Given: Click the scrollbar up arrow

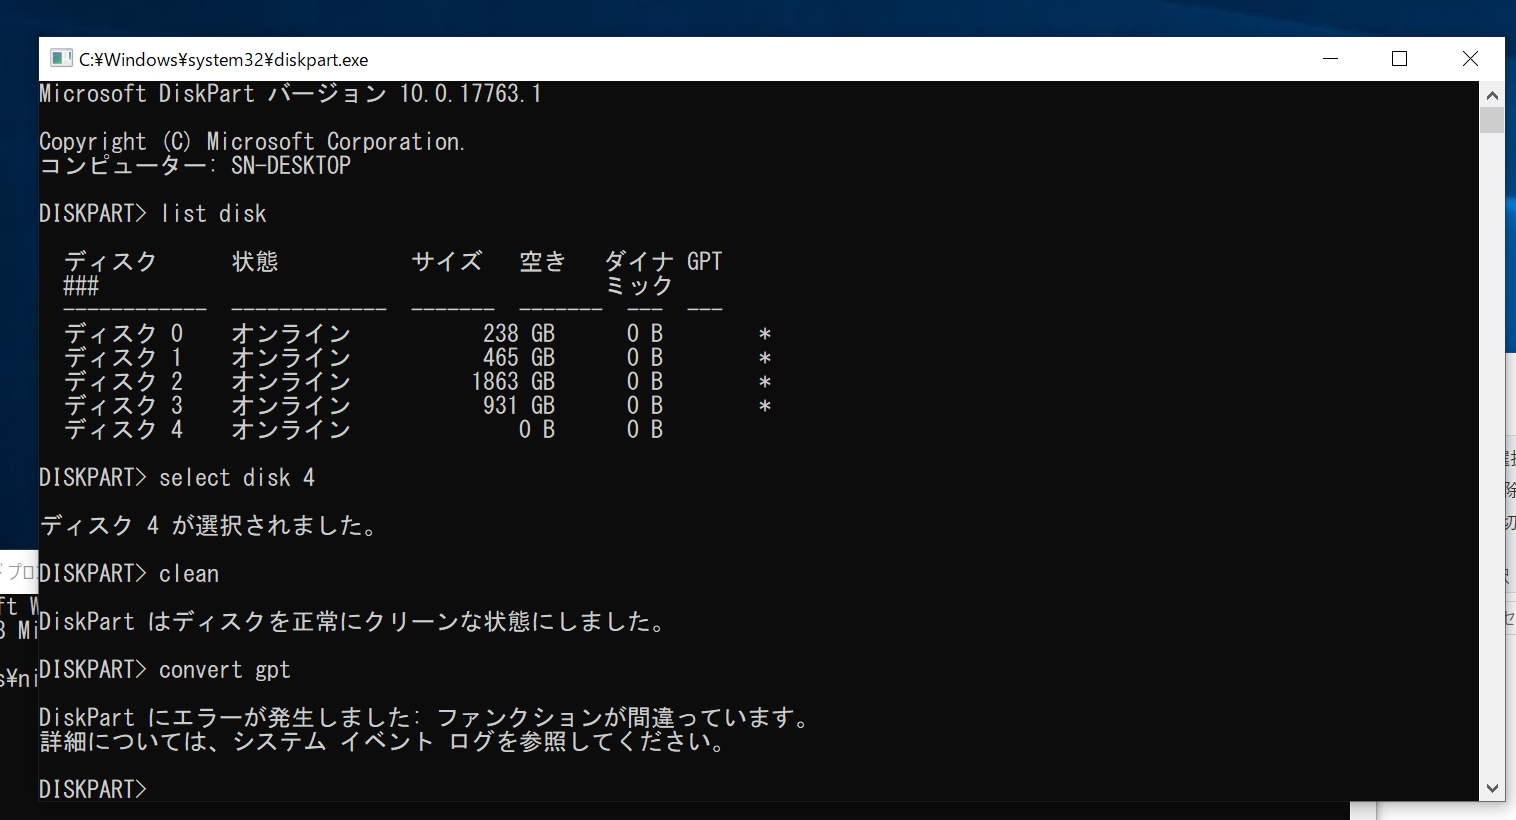Looking at the screenshot, I should 1492,94.
